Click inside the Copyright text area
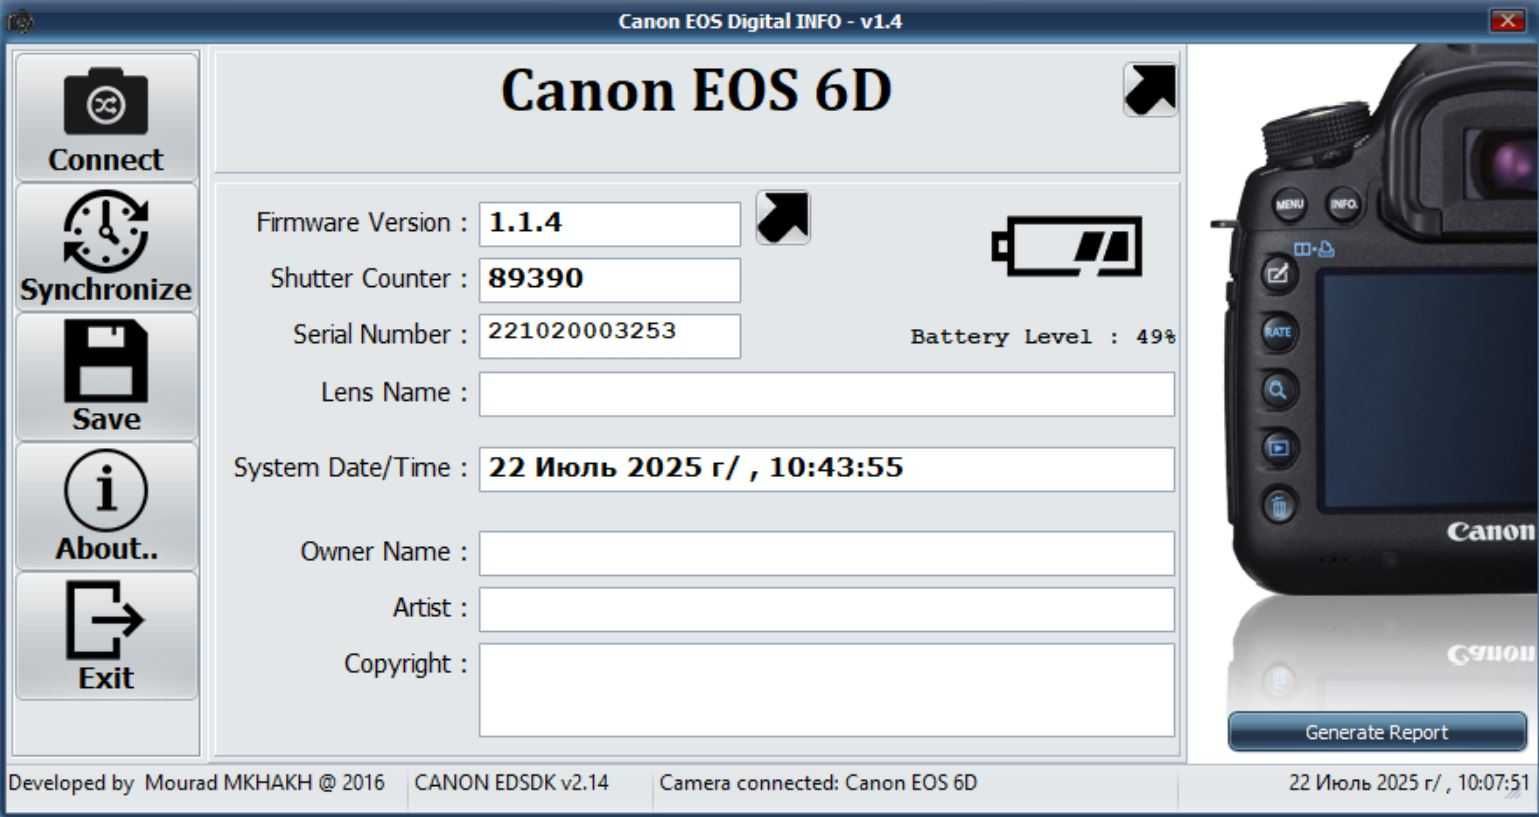 pos(827,690)
